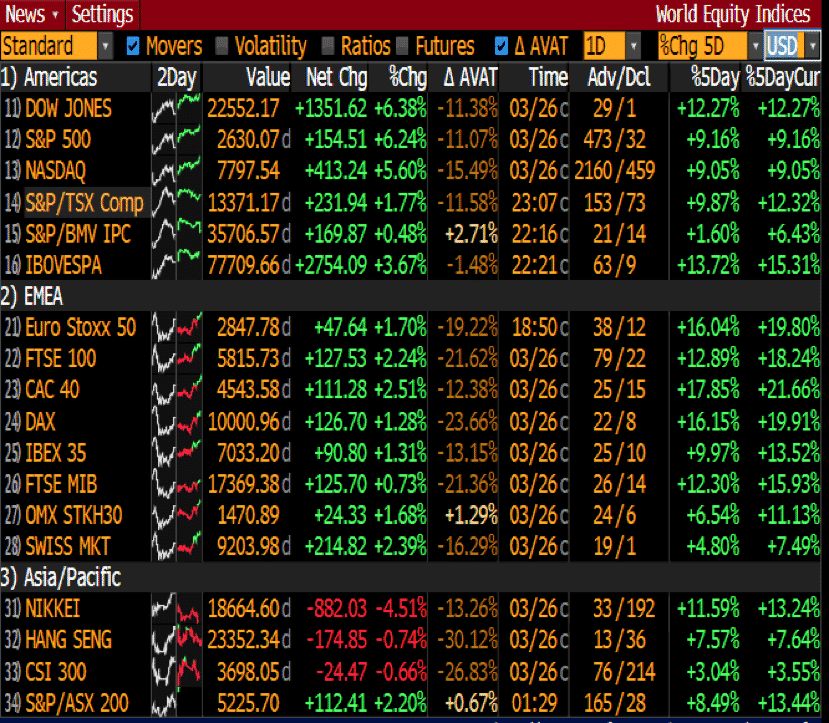Select the 2) EMEA section header
Image resolution: width=829 pixels, height=723 pixels.
pyautogui.click(x=32, y=296)
